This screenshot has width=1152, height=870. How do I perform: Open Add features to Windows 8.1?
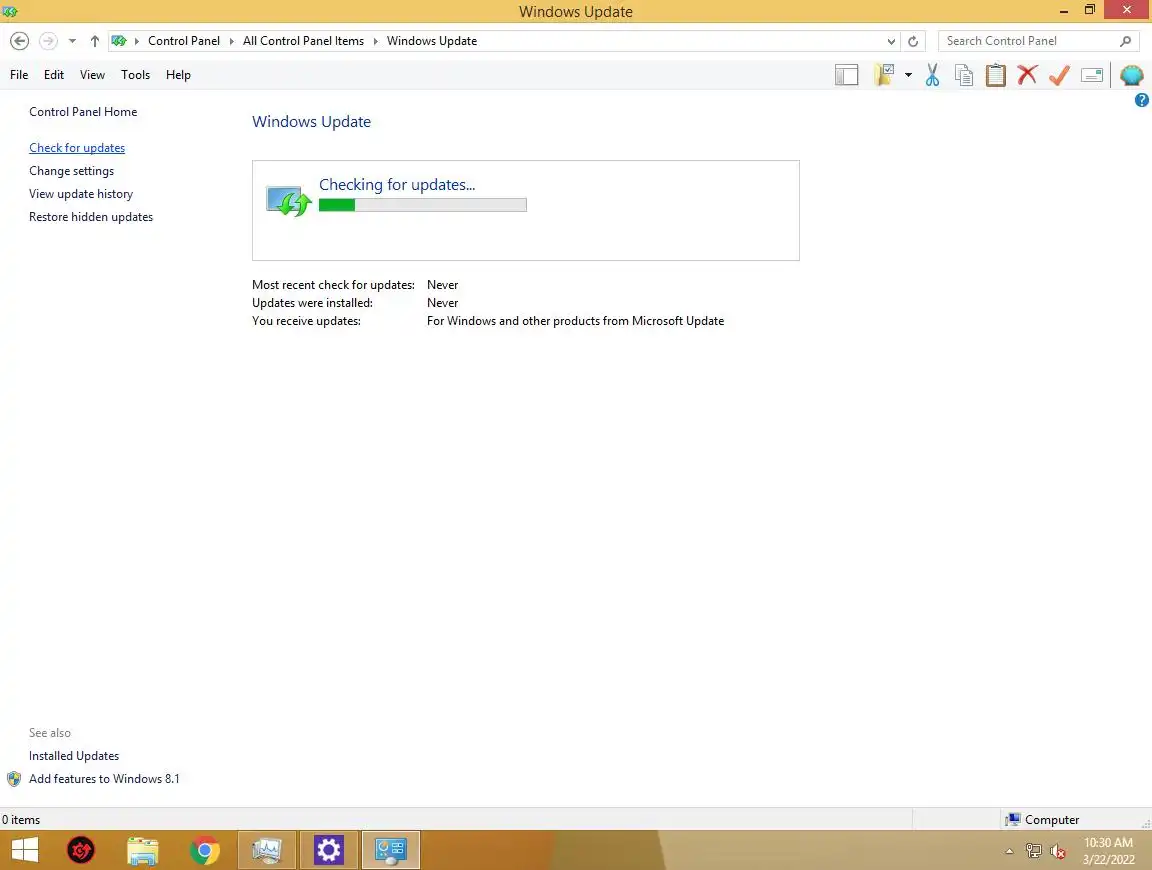click(x=104, y=779)
